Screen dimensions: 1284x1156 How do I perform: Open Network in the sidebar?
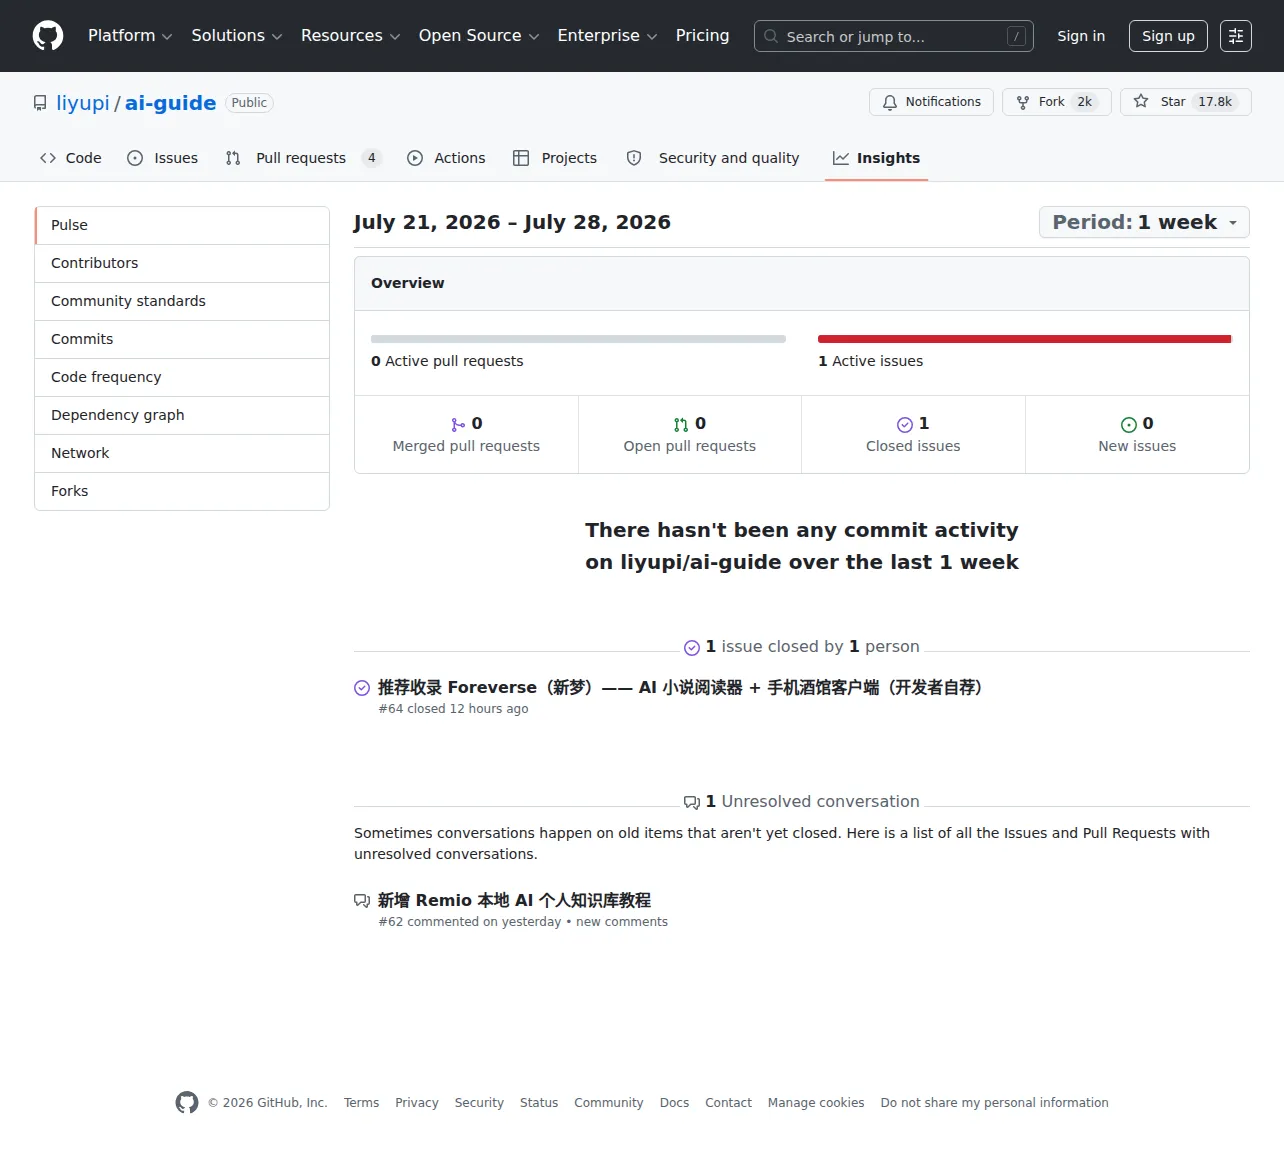tap(182, 454)
